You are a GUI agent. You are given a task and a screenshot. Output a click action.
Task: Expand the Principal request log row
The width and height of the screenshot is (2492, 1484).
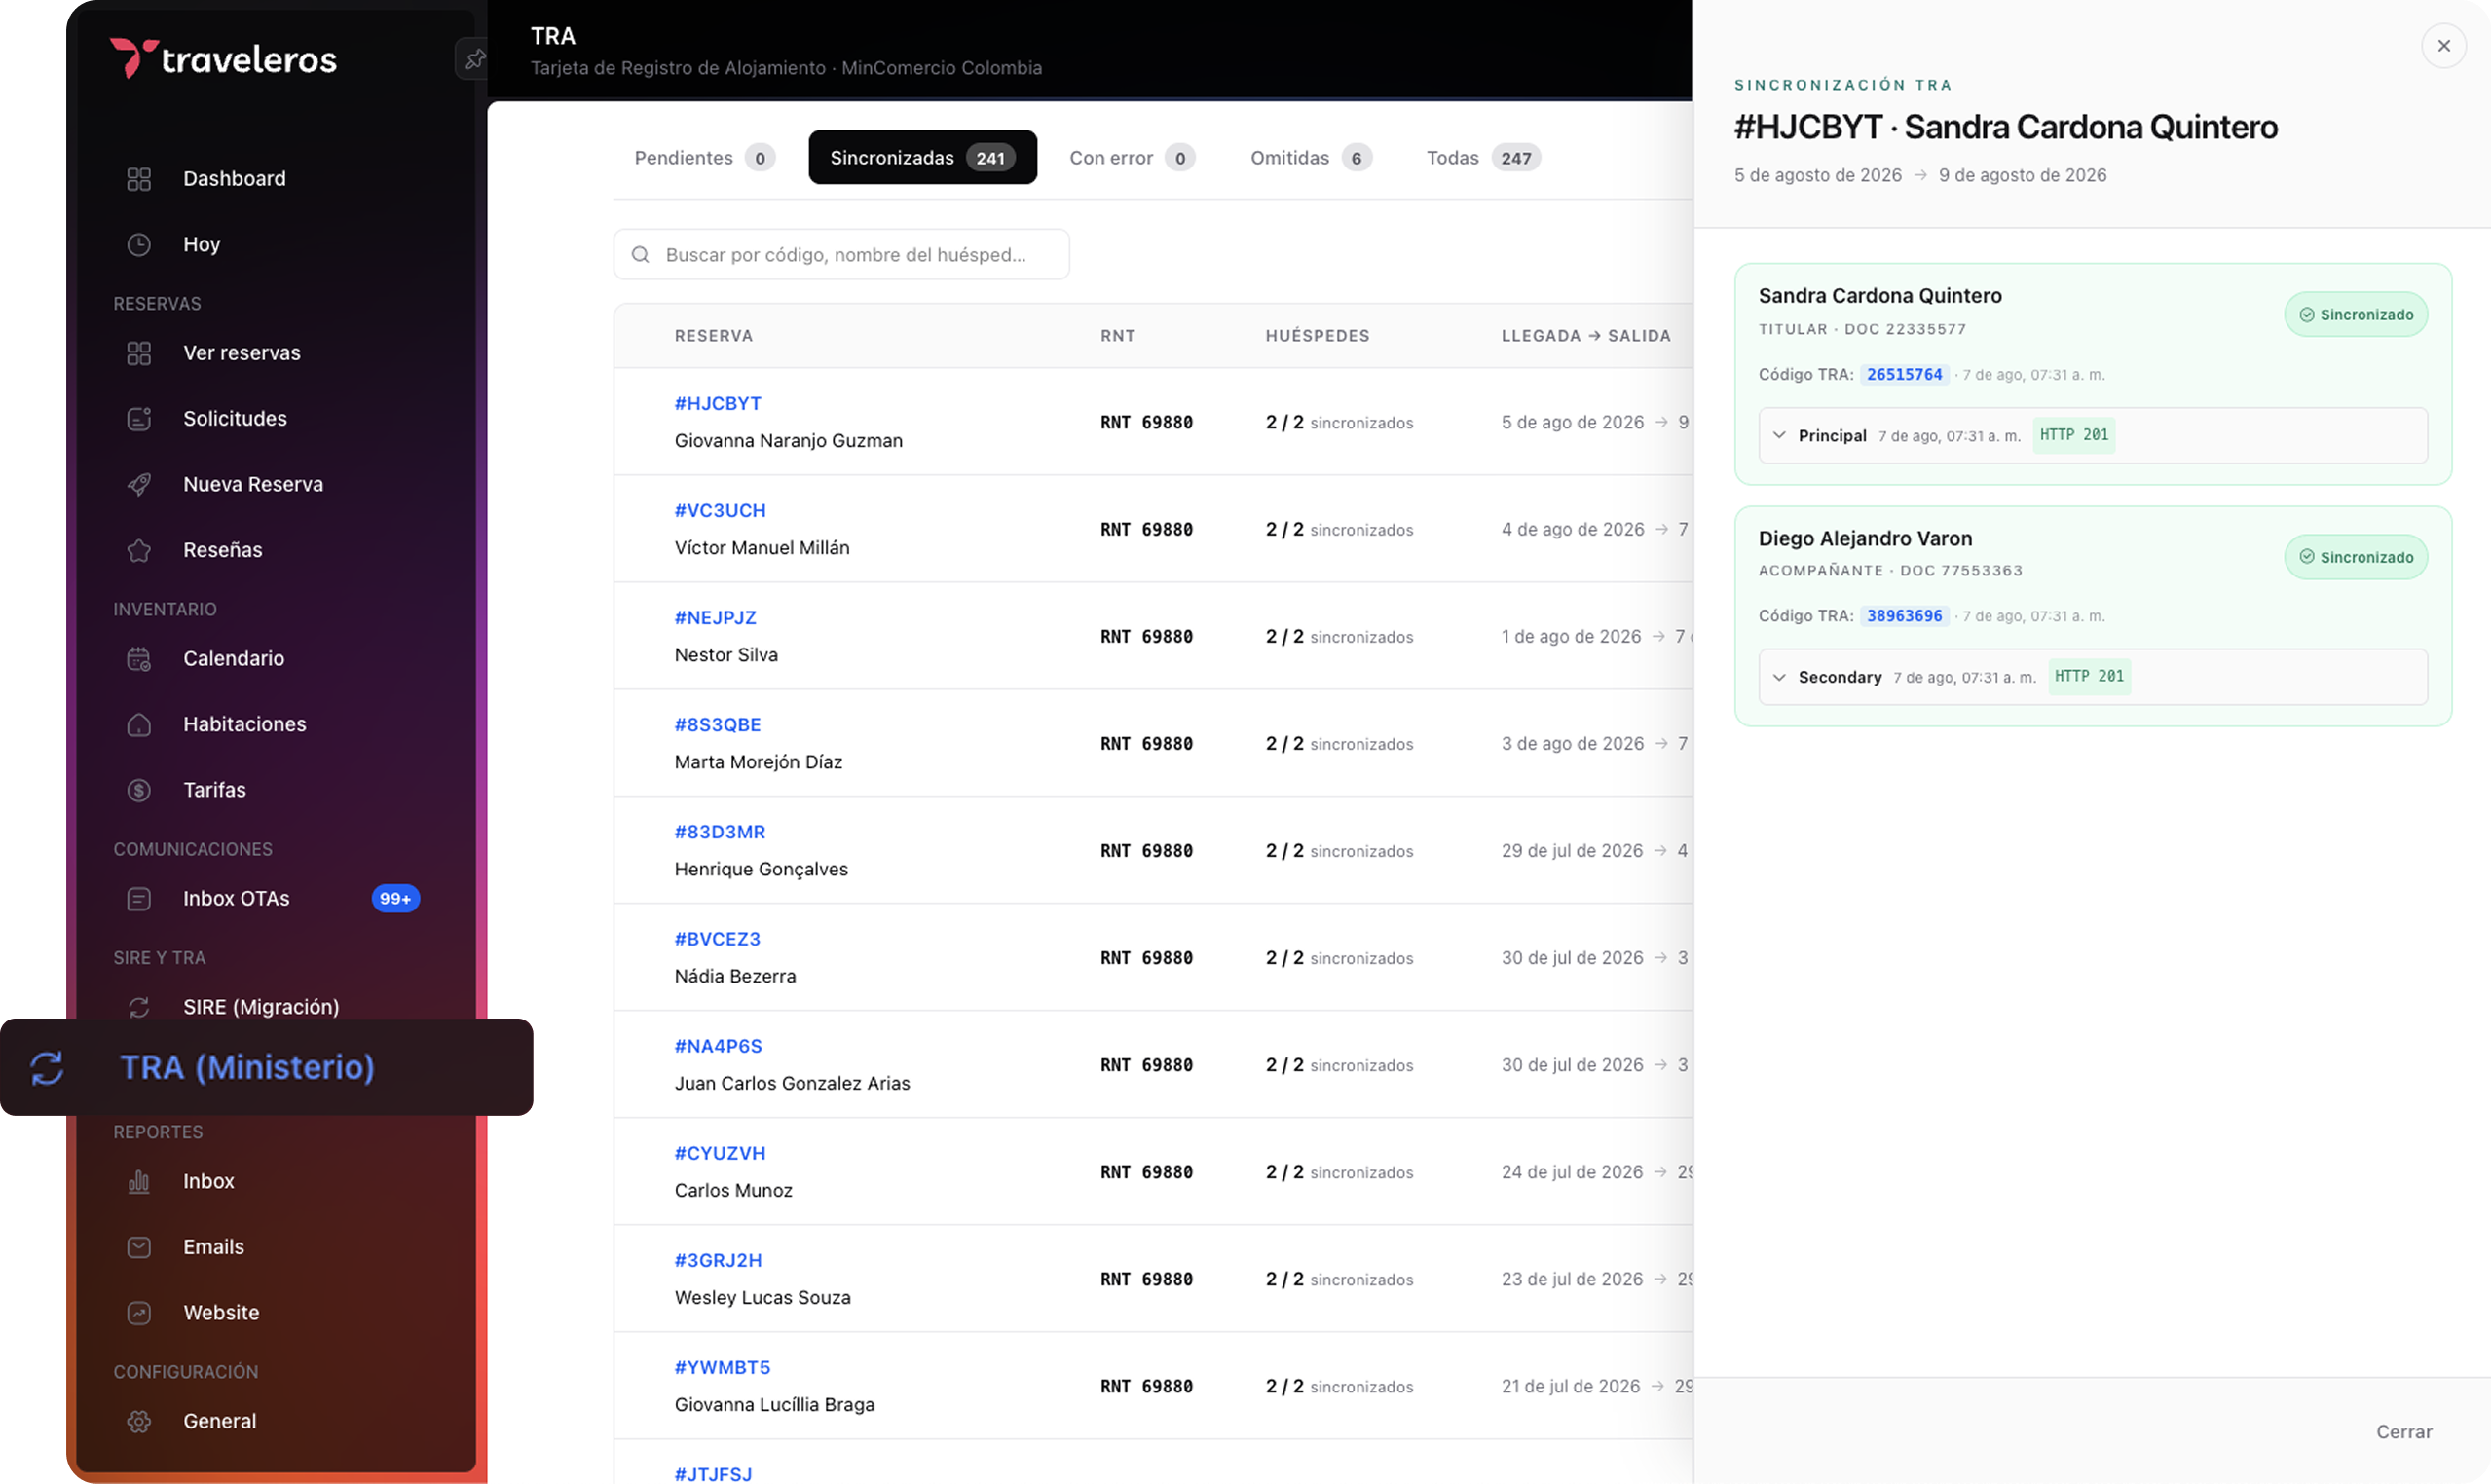[x=2093, y=435]
